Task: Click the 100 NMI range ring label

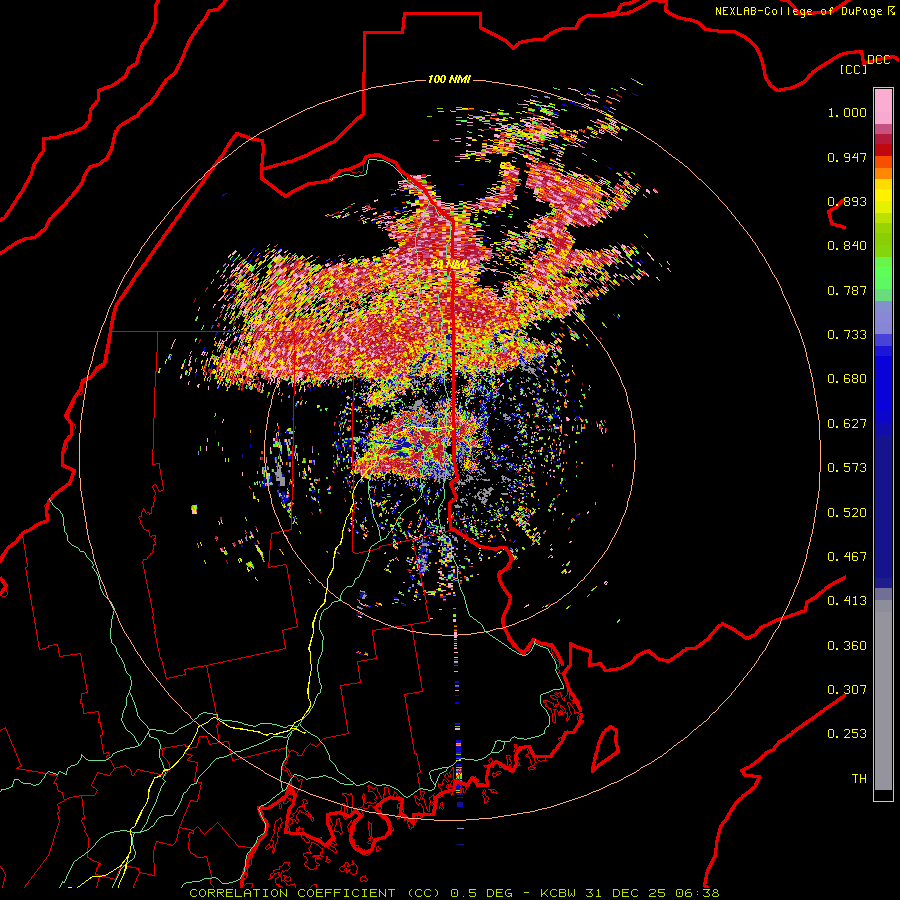Action: click(449, 79)
